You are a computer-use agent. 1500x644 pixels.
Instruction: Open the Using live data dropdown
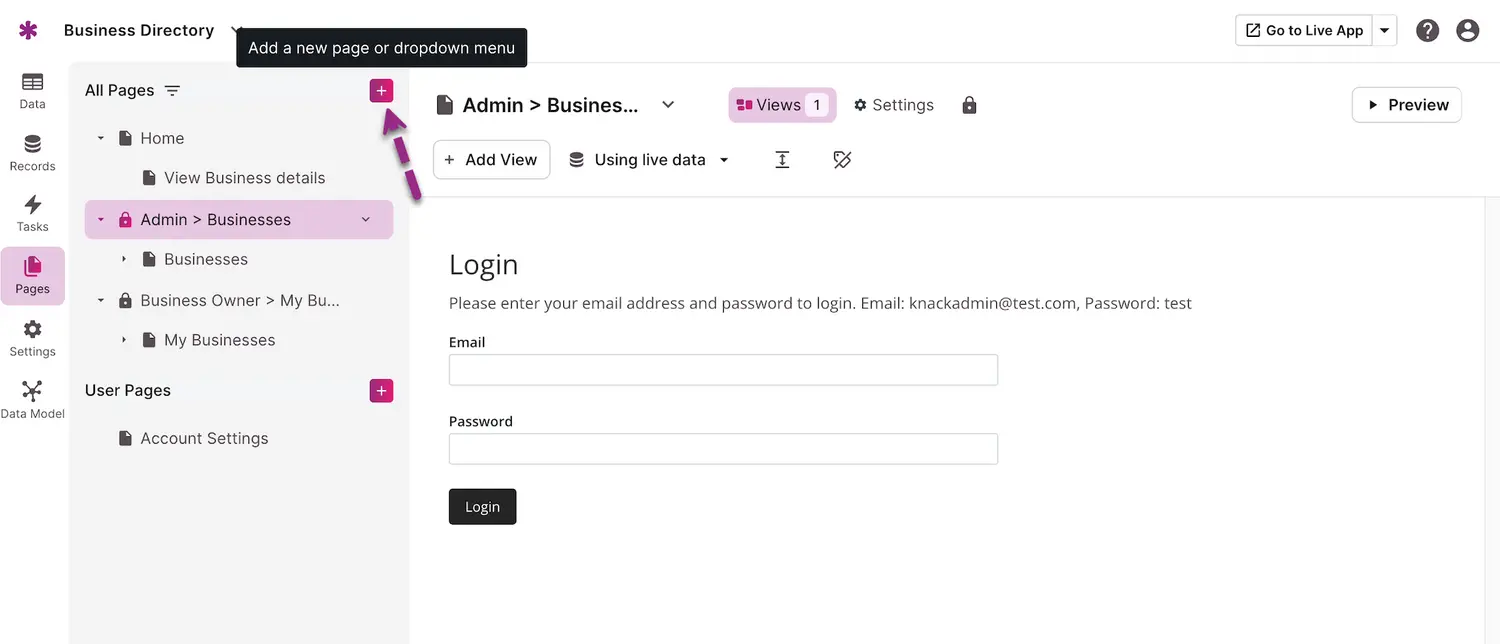[x=650, y=160]
